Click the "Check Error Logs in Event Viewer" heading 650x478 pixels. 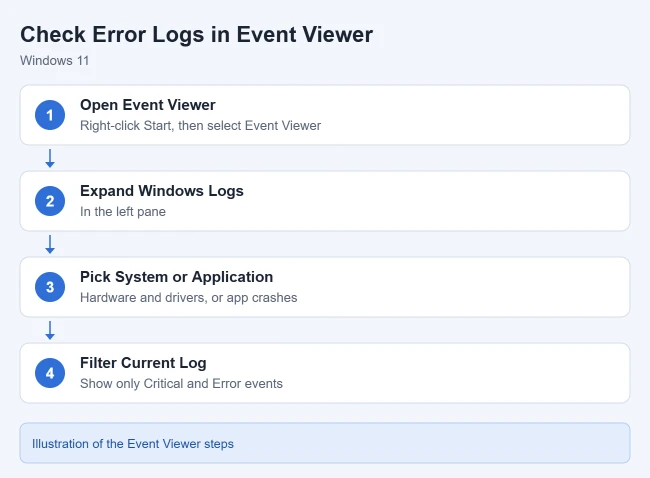196,35
